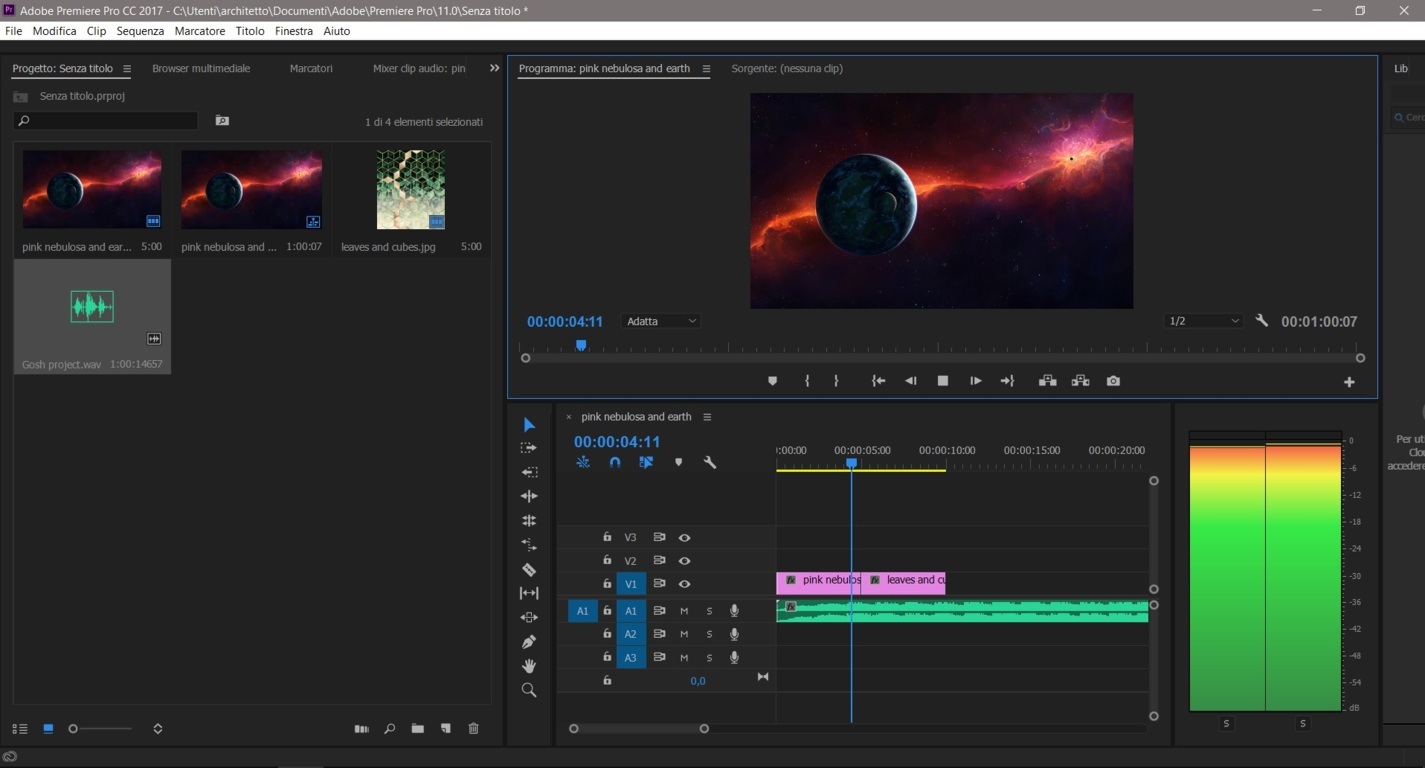The image size is (1425, 768).
Task: Open the 1/2 playback resolution dropdown
Action: tap(1204, 321)
